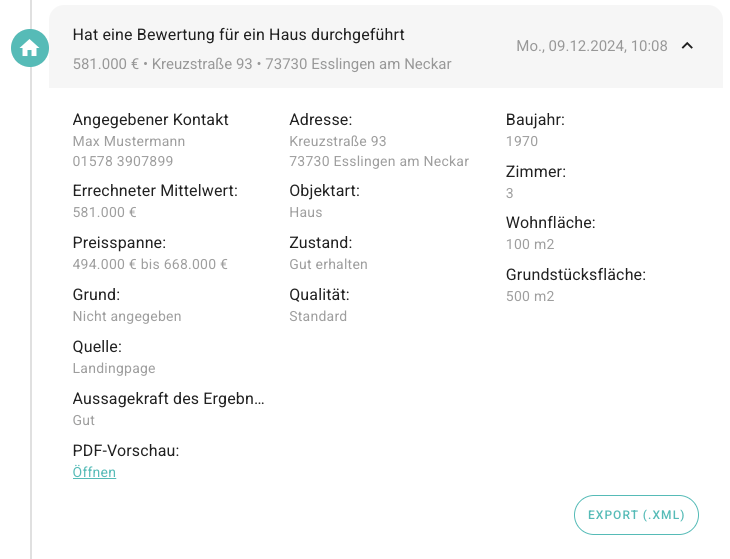
Task: Click the phone number 01578 3907899
Action: (x=123, y=161)
